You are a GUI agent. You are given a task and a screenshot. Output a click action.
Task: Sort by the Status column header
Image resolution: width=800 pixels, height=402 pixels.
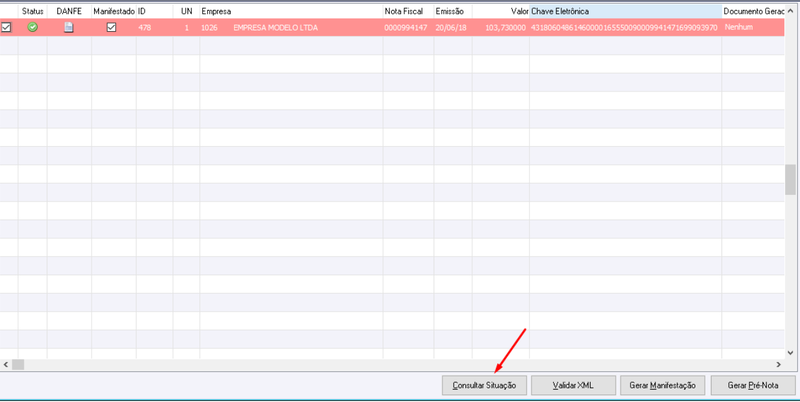tap(33, 11)
